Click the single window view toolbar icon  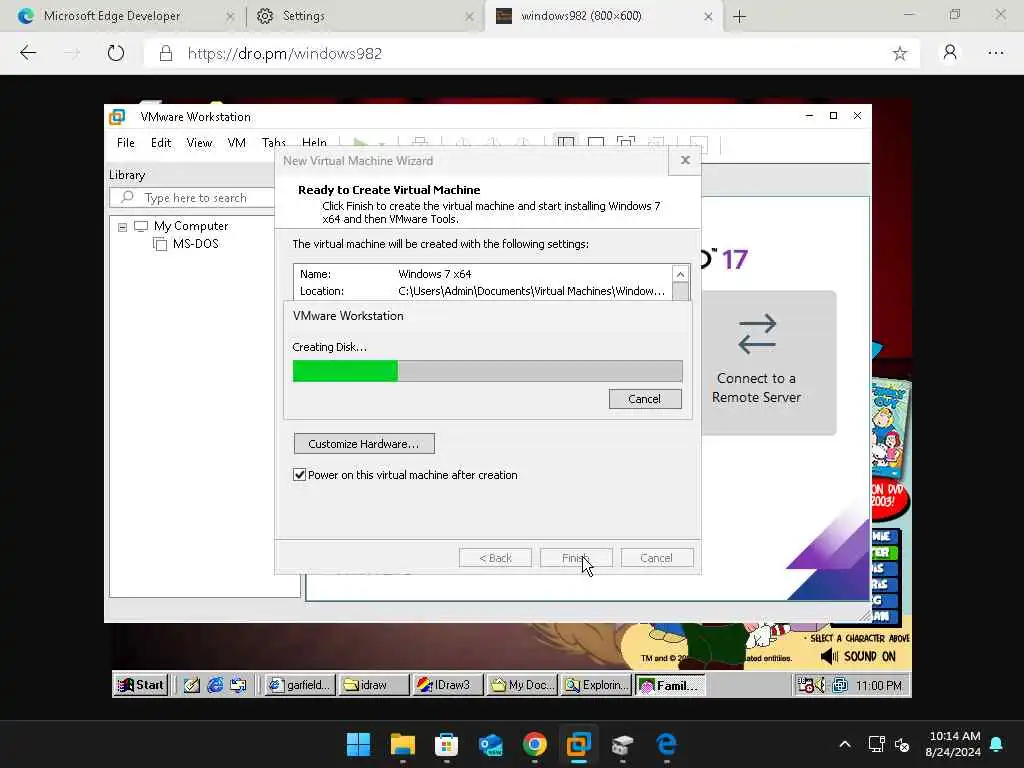pos(596,142)
